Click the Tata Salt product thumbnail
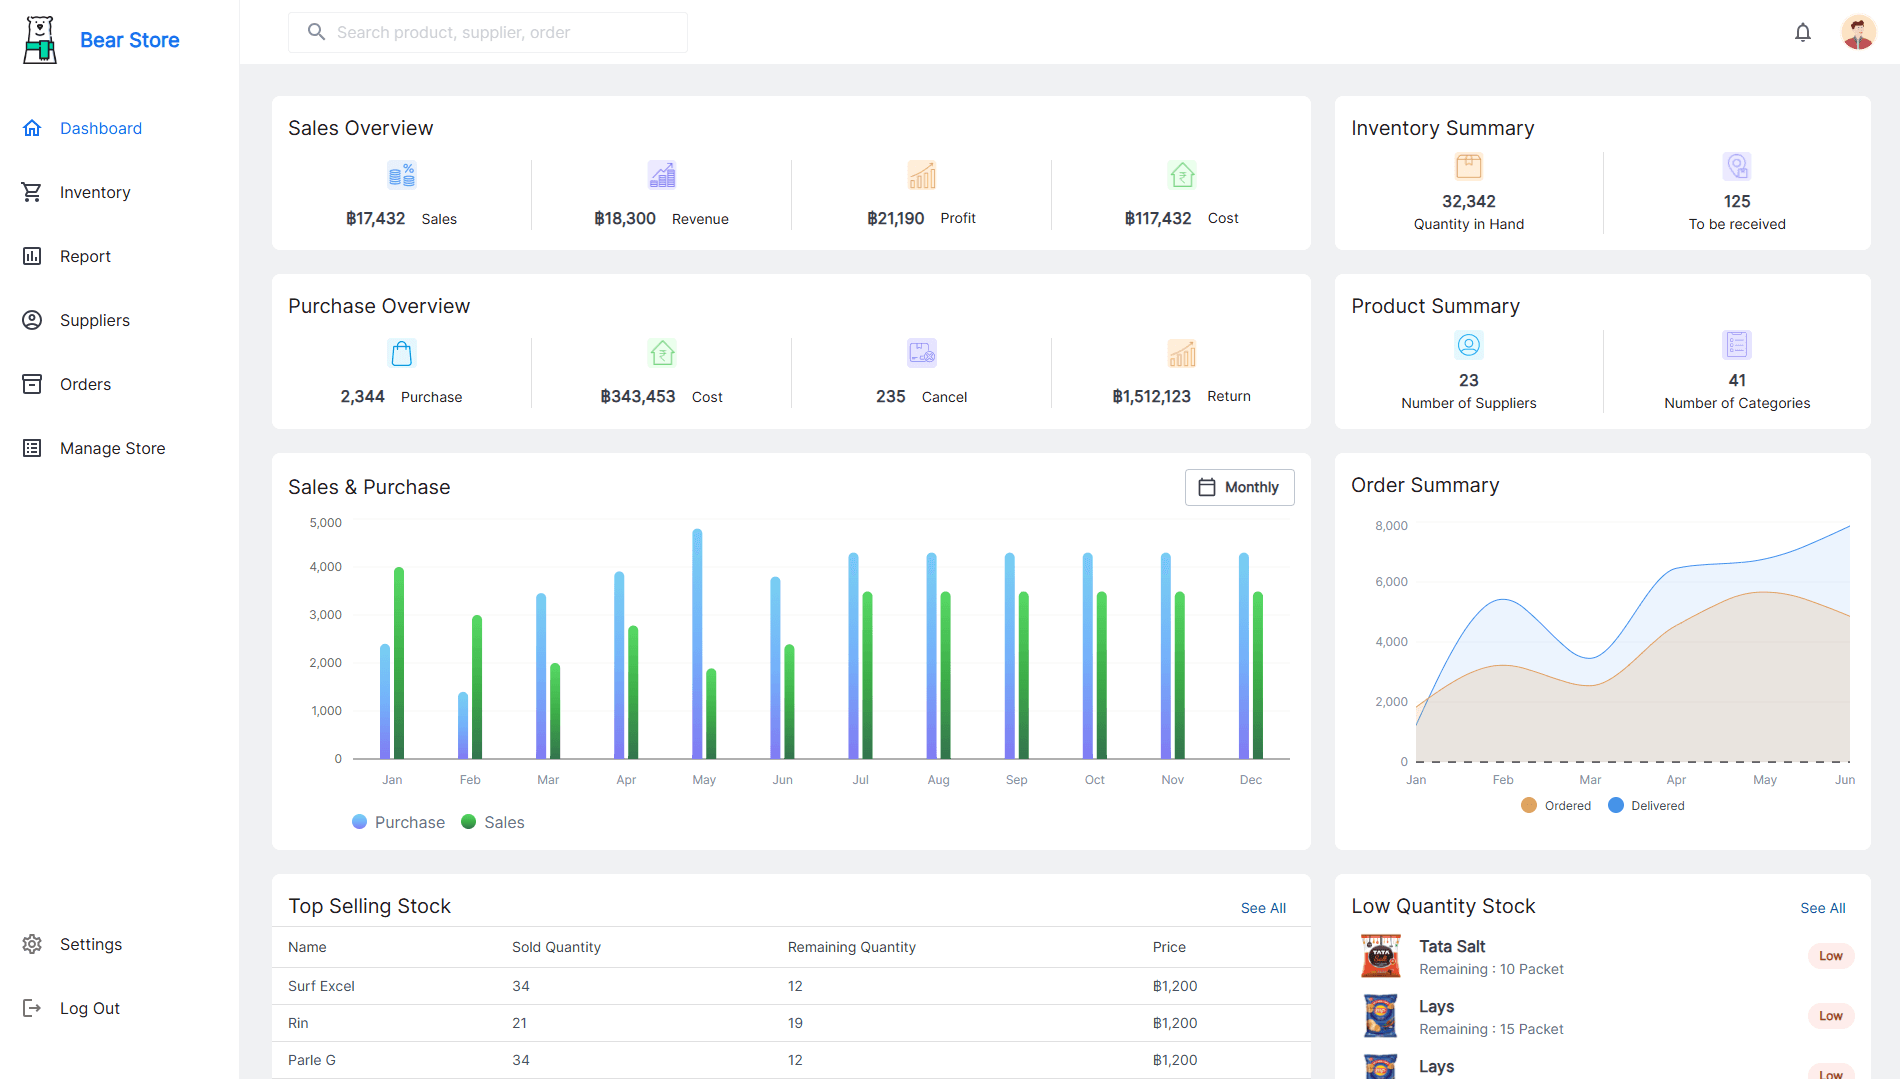This screenshot has height=1079, width=1900. pos(1381,956)
